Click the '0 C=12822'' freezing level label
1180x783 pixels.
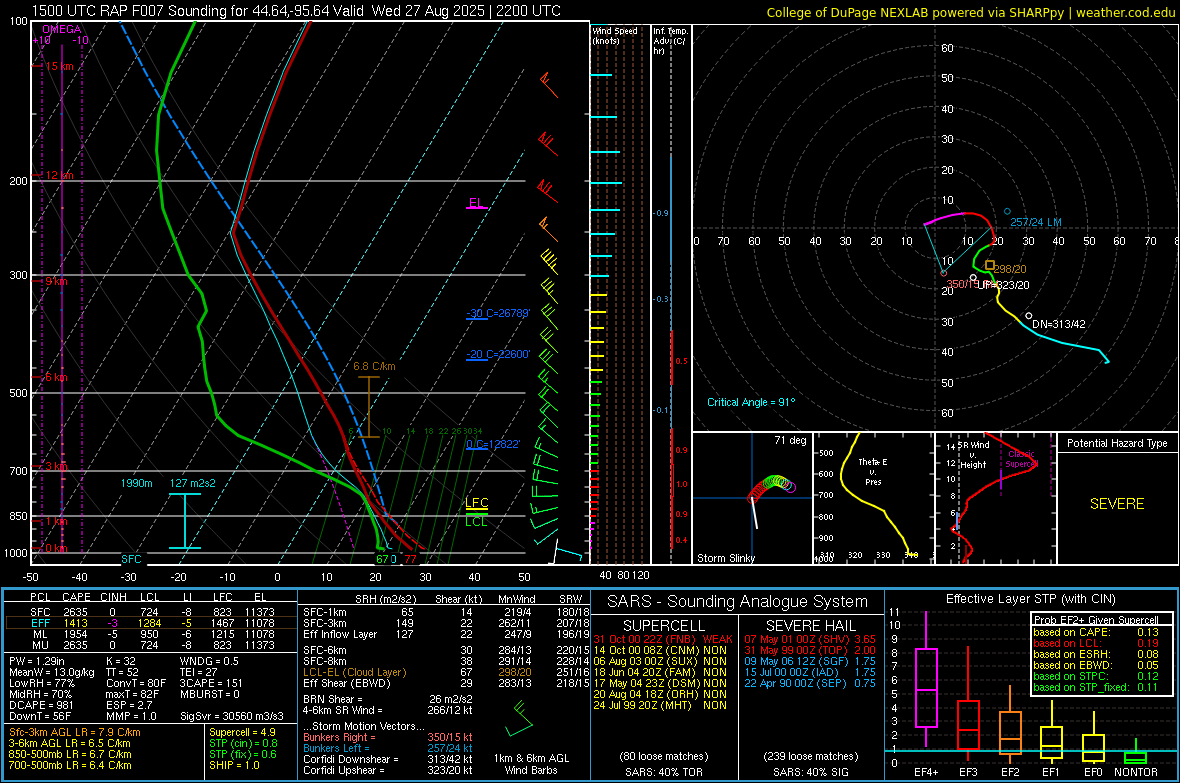pos(493,444)
